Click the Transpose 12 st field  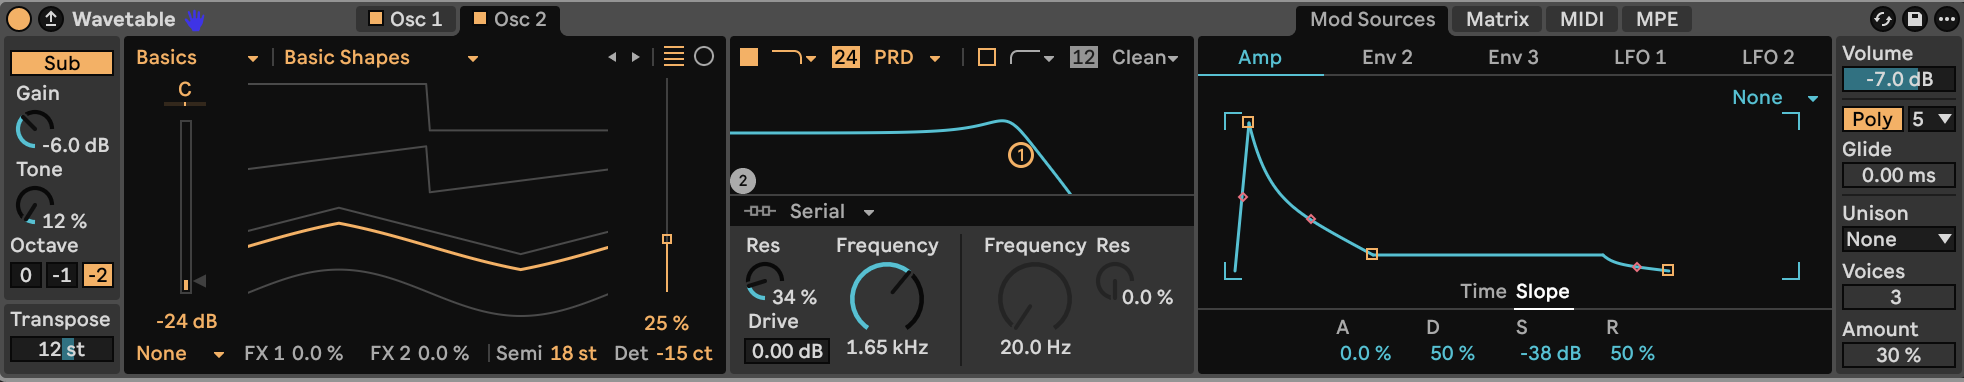pos(62,349)
